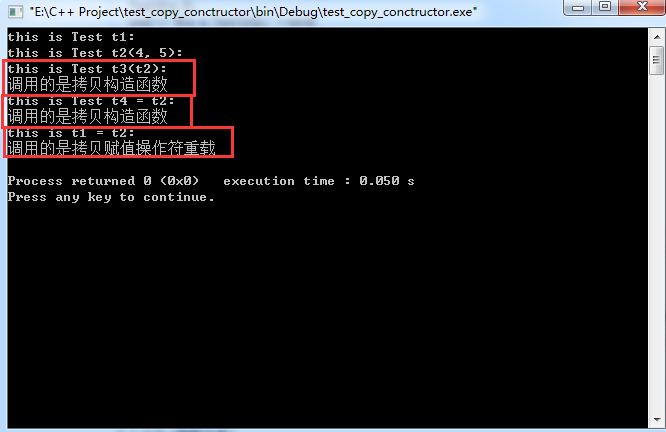Minimize the test_copy_conctructor.exe console window
The image size is (666, 432).
(578, 7)
